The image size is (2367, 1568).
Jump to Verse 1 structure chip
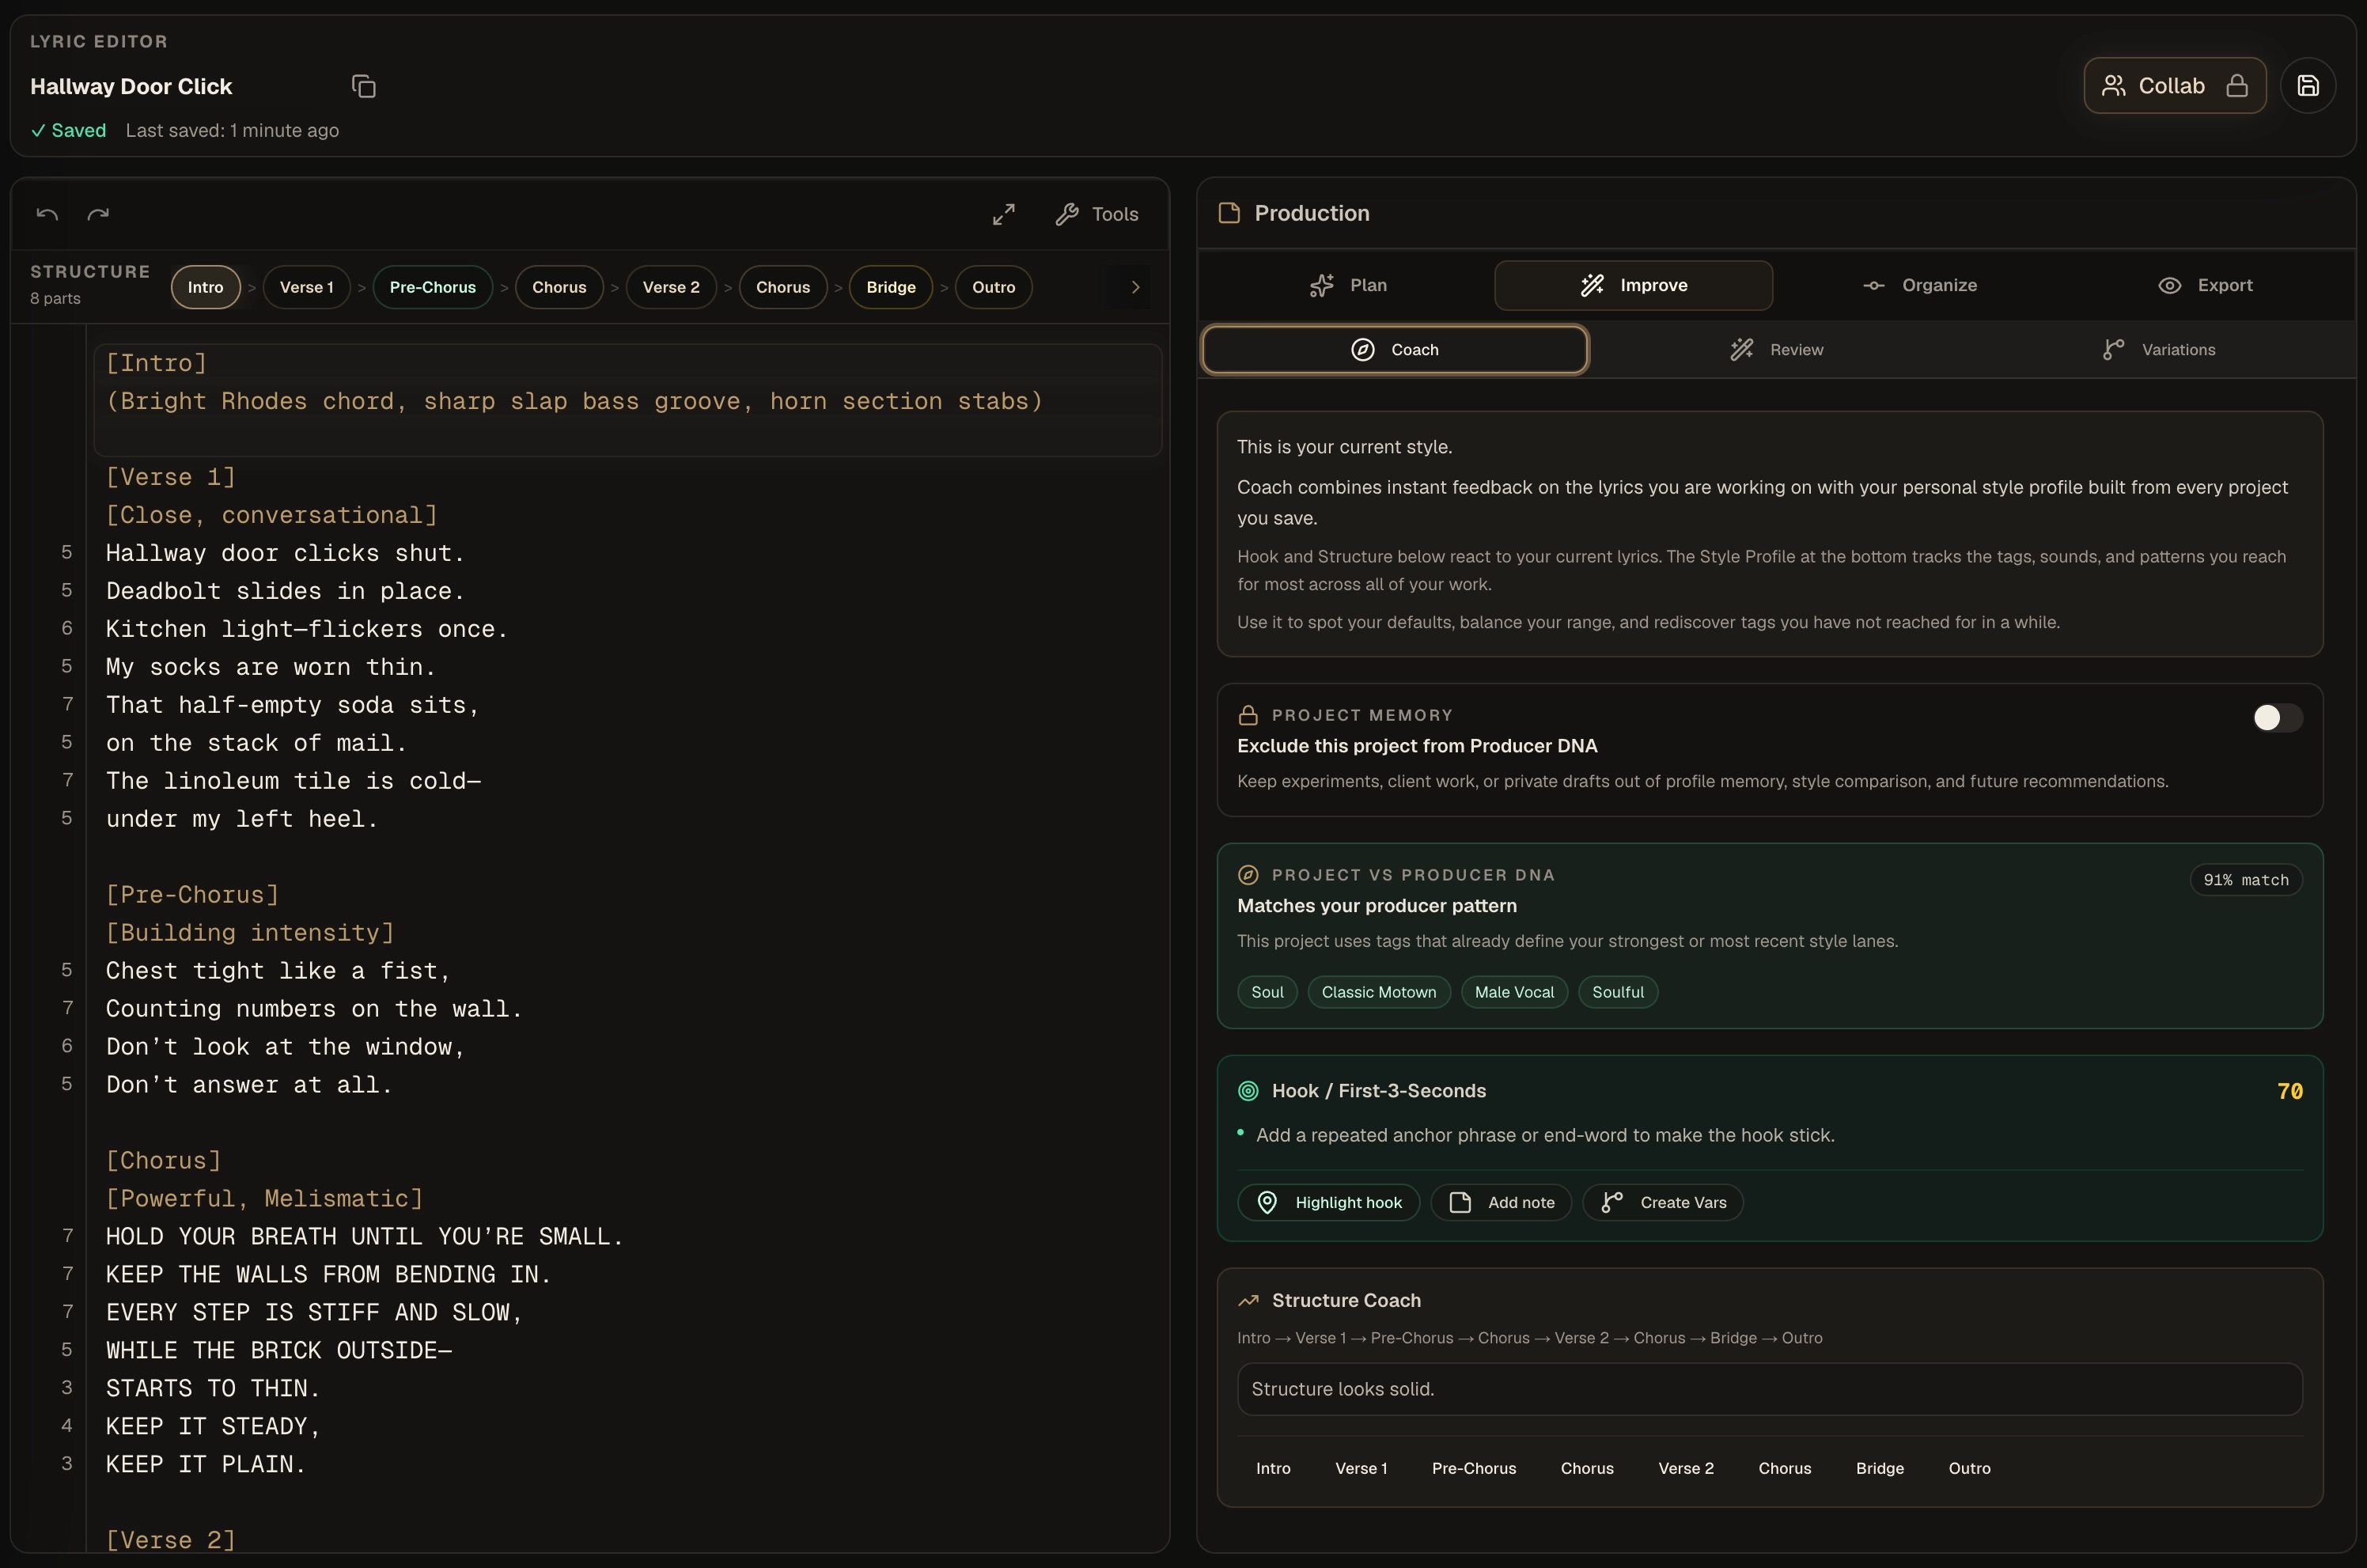[307, 287]
